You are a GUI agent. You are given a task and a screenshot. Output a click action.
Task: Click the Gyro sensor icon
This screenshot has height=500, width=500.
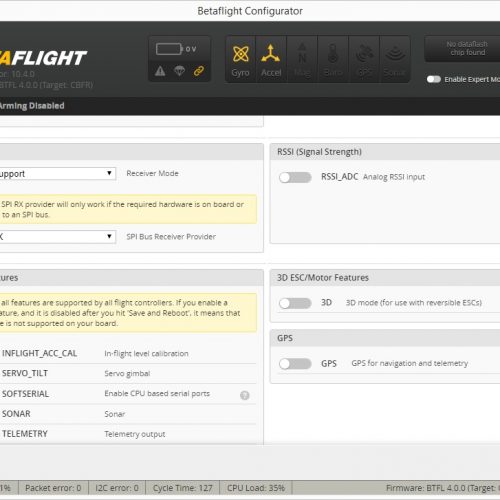(240, 59)
